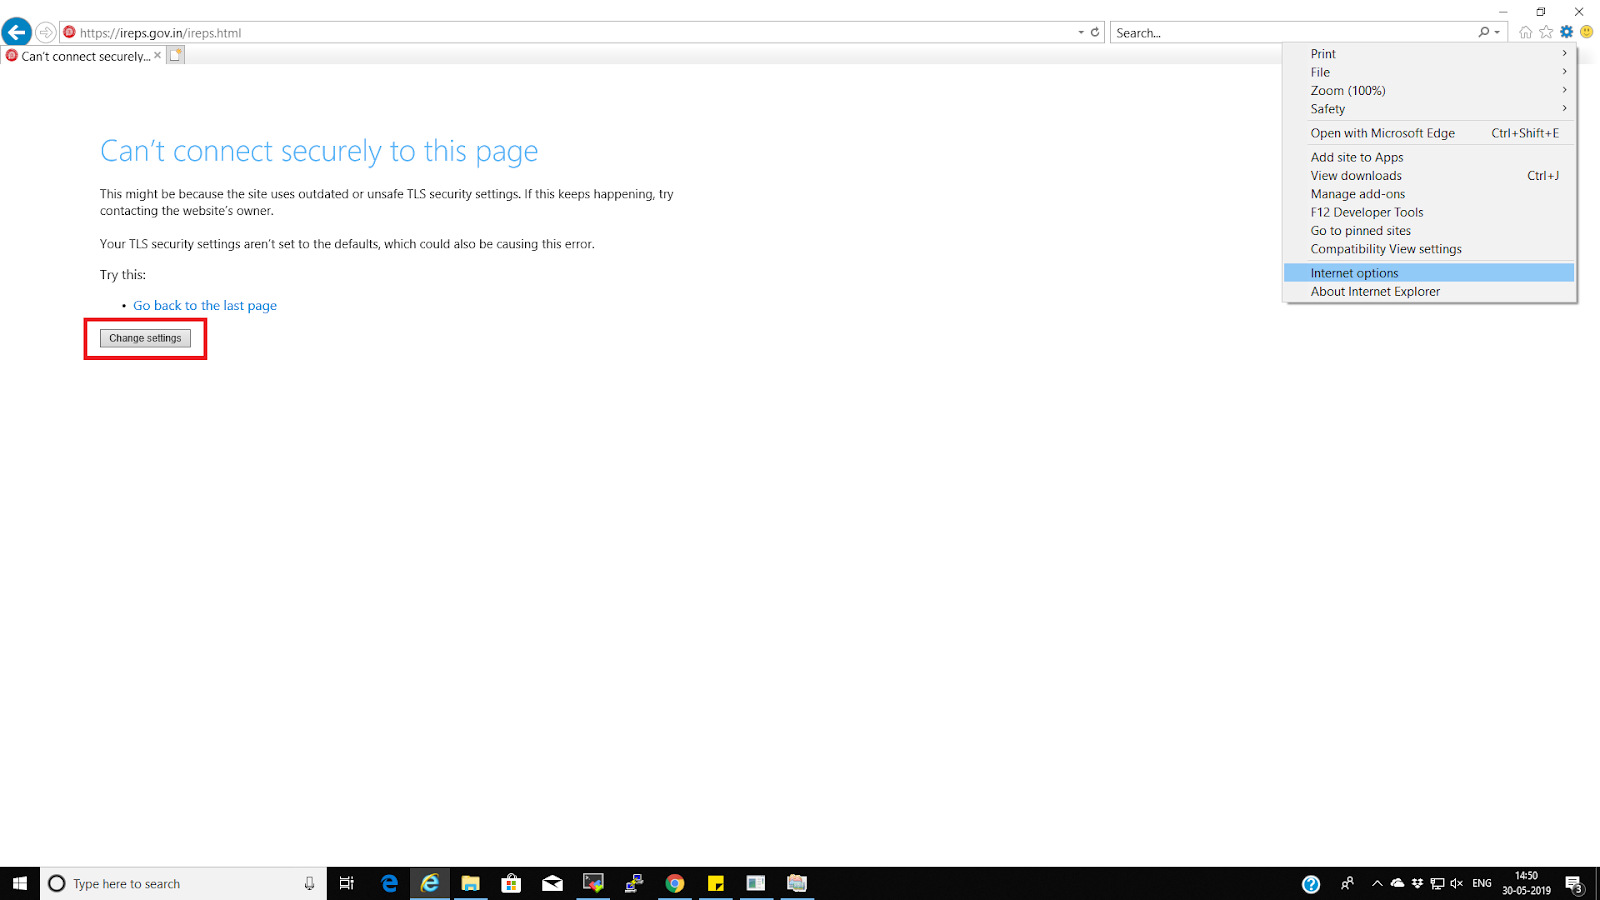Choose About Internet Explorer
Image resolution: width=1600 pixels, height=900 pixels.
click(x=1429, y=291)
